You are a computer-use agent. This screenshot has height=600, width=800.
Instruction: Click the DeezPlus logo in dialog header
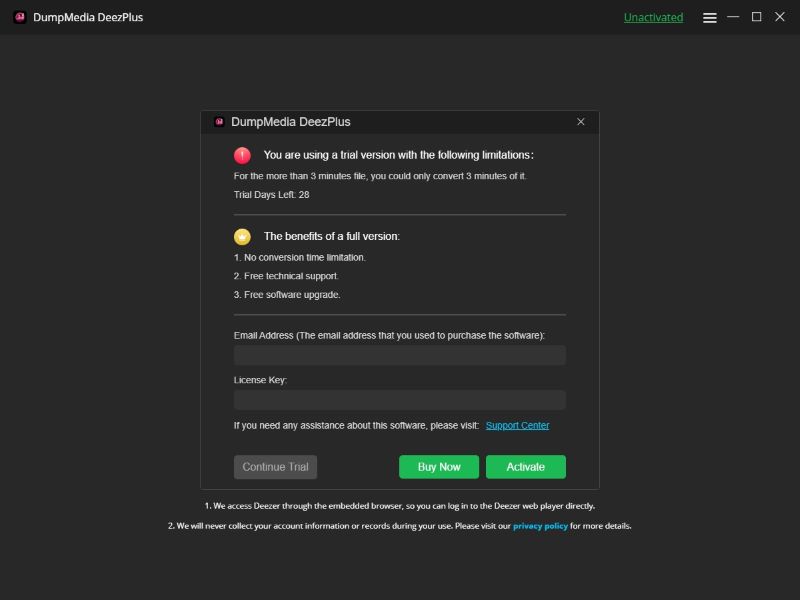click(219, 122)
